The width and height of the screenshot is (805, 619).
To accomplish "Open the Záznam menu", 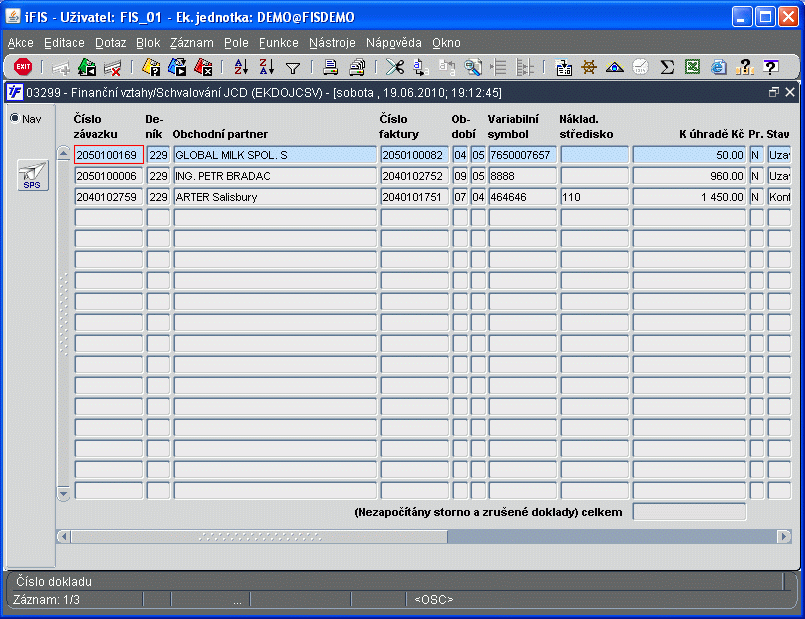I will coord(191,43).
